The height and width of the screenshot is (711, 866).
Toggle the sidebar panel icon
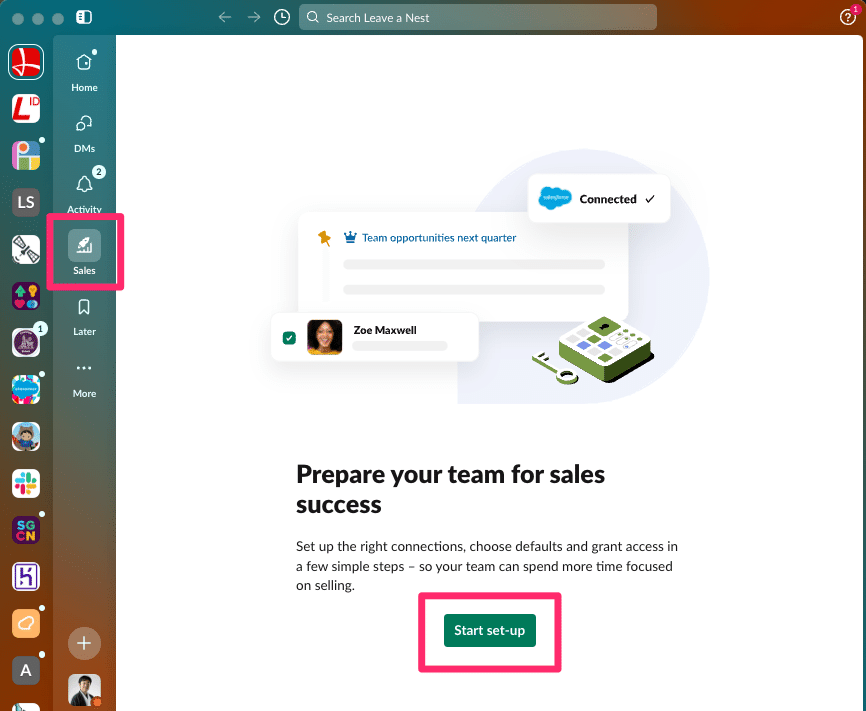click(84, 17)
